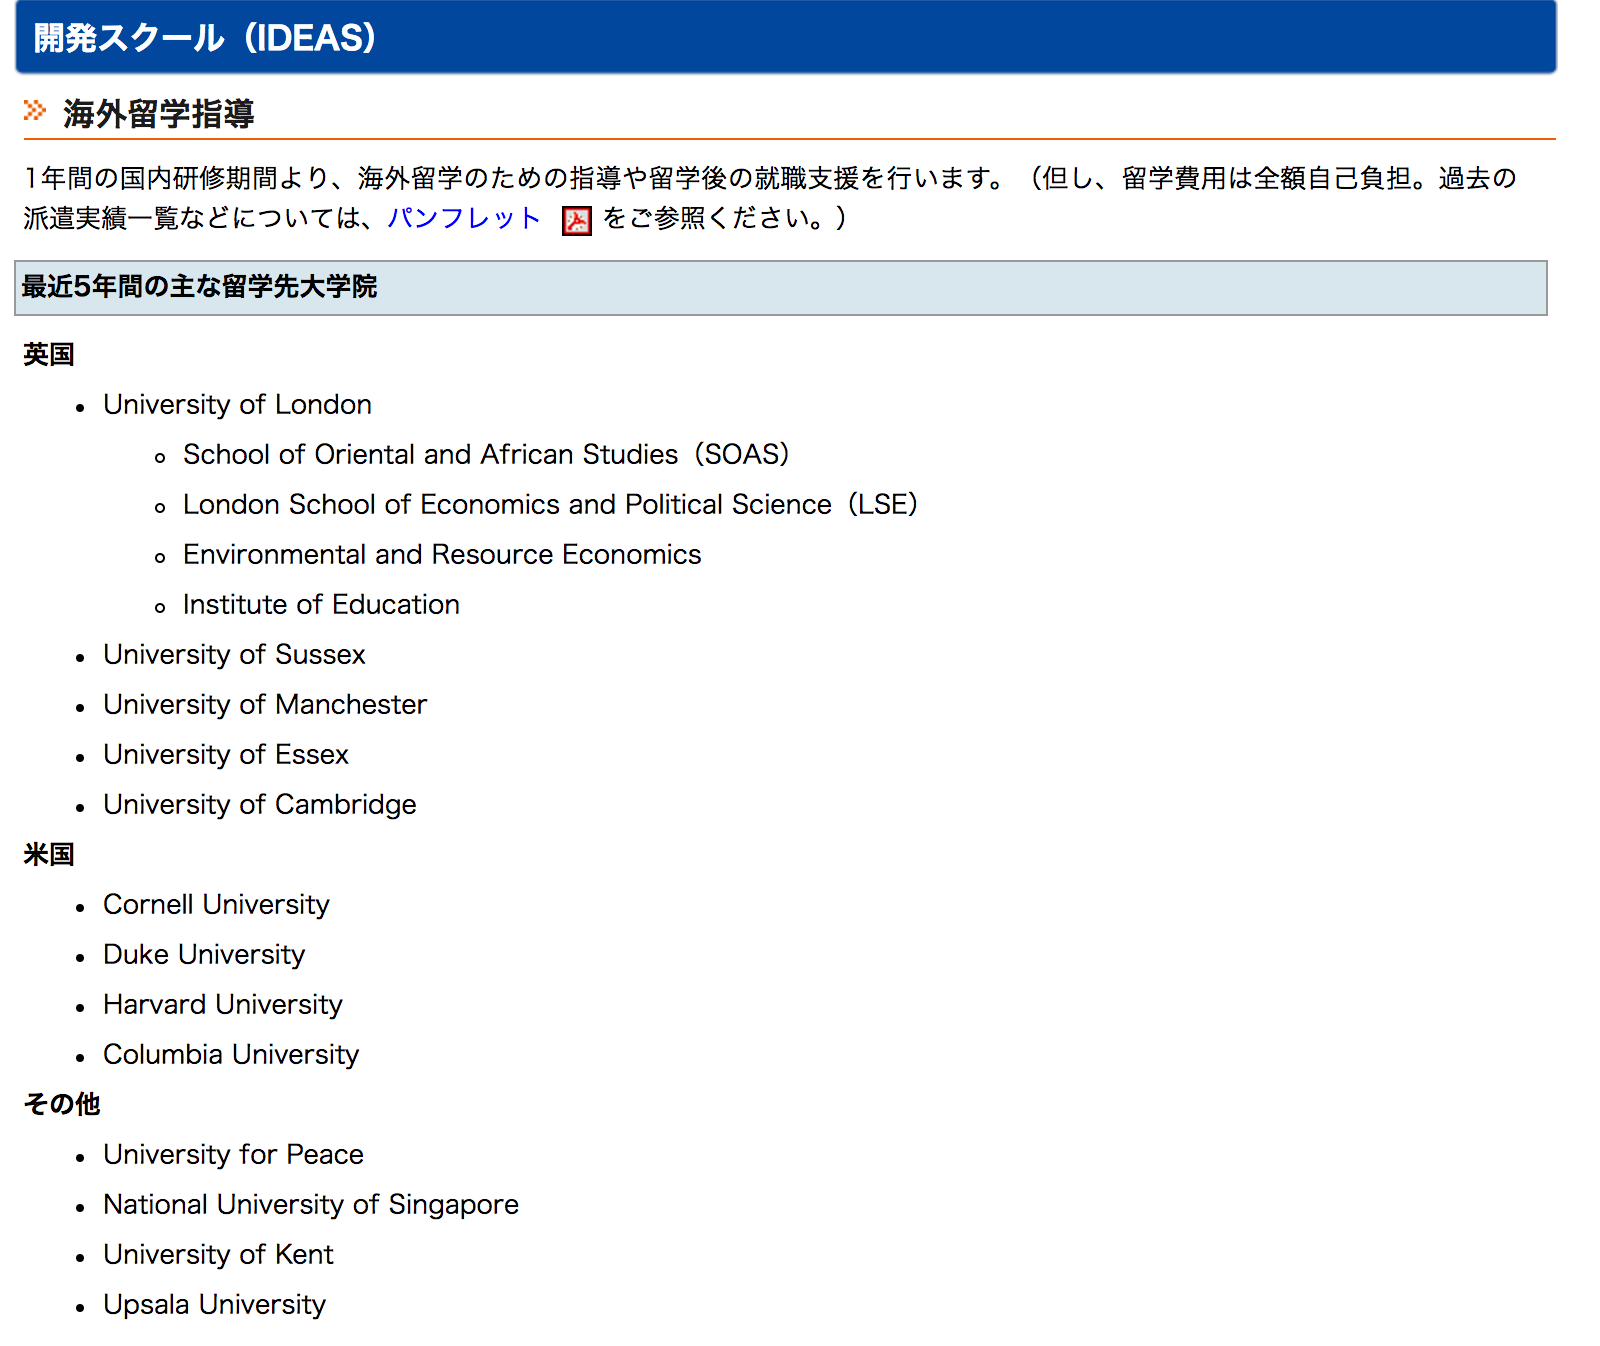Click University of Kent list entry
Image resolution: width=1600 pixels, height=1346 pixels.
(x=218, y=1254)
